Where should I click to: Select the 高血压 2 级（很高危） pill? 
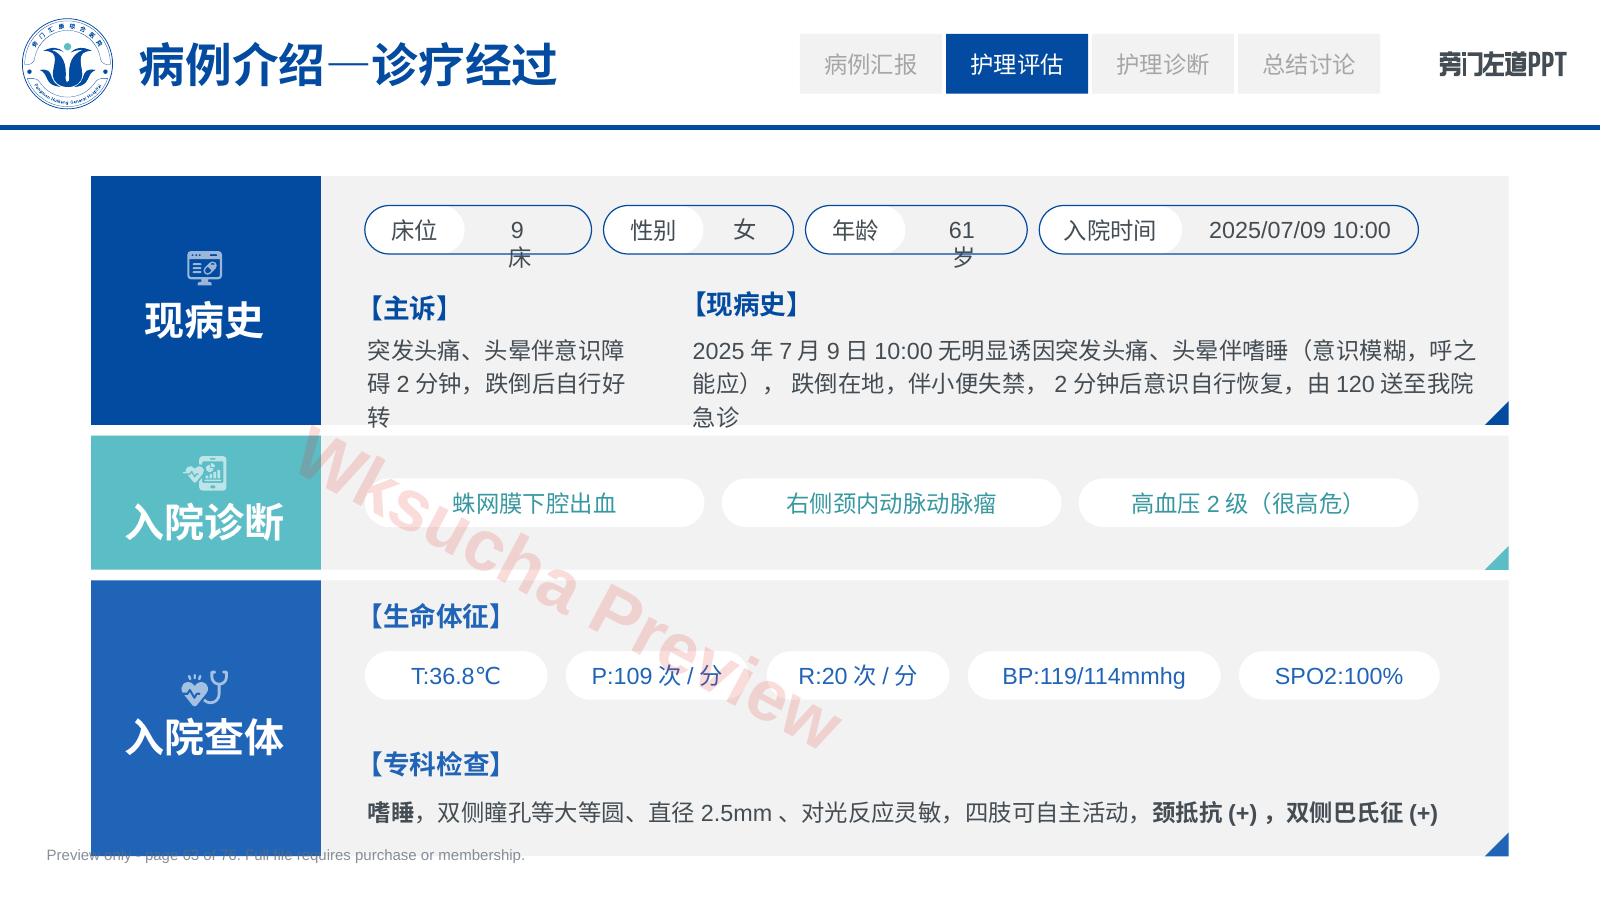tap(1248, 503)
